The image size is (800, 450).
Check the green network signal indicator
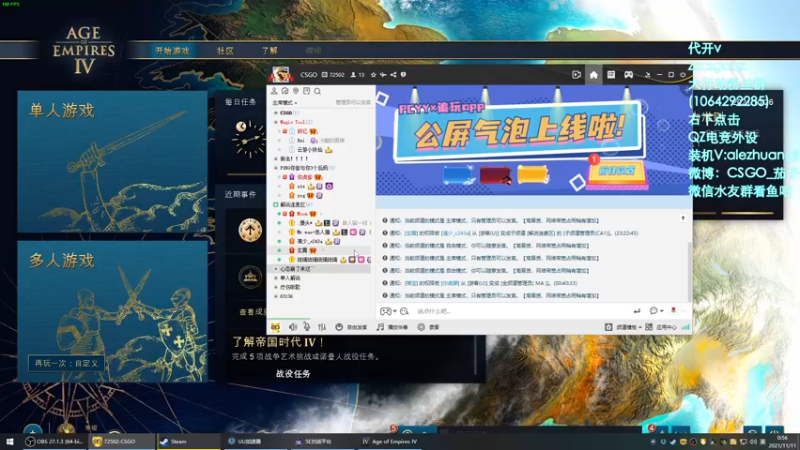coord(685,327)
